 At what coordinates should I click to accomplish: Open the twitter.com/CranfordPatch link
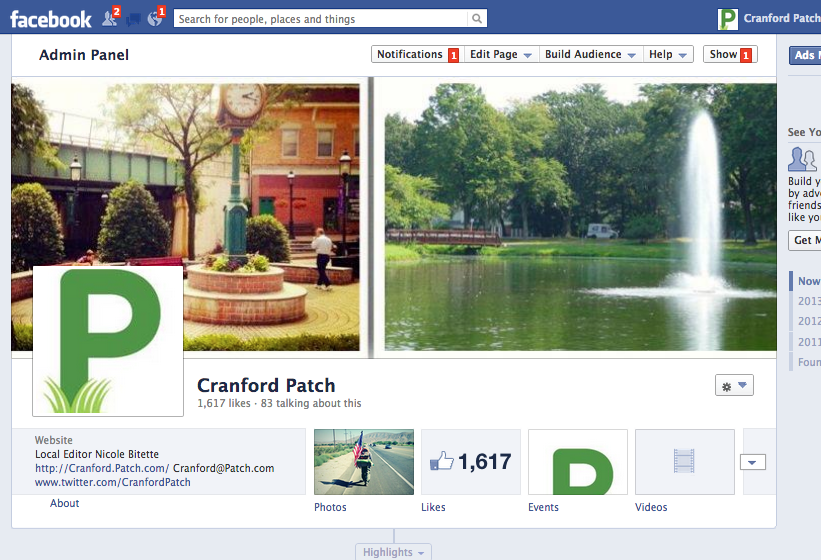pyautogui.click(x=113, y=482)
